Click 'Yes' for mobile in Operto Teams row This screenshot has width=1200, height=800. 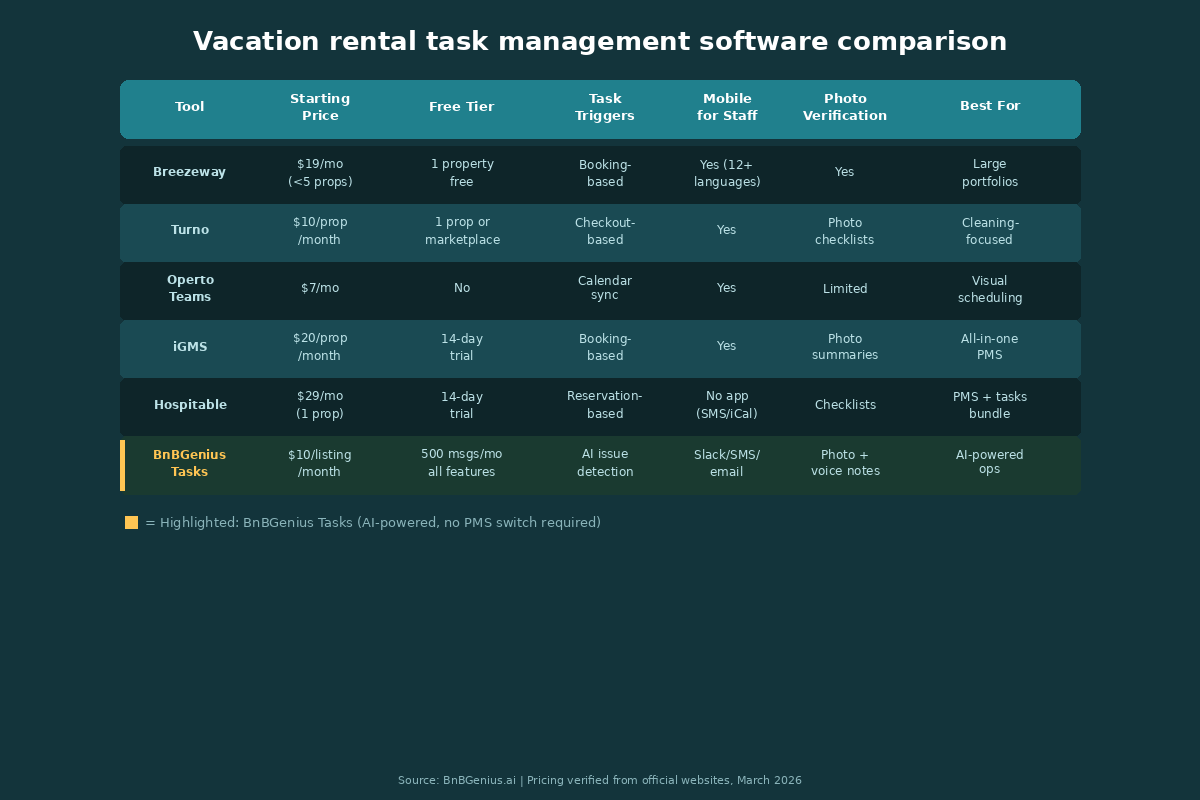pyautogui.click(x=727, y=288)
